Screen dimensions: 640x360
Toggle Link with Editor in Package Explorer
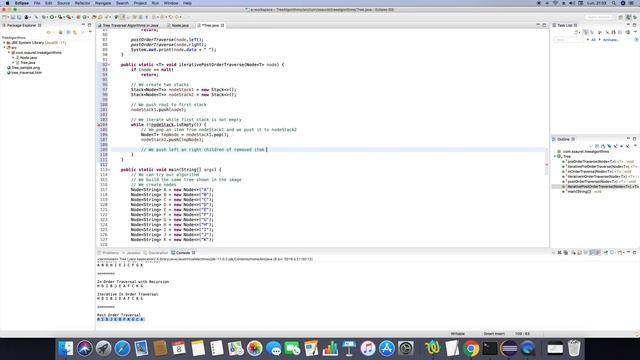[x=75, y=32]
